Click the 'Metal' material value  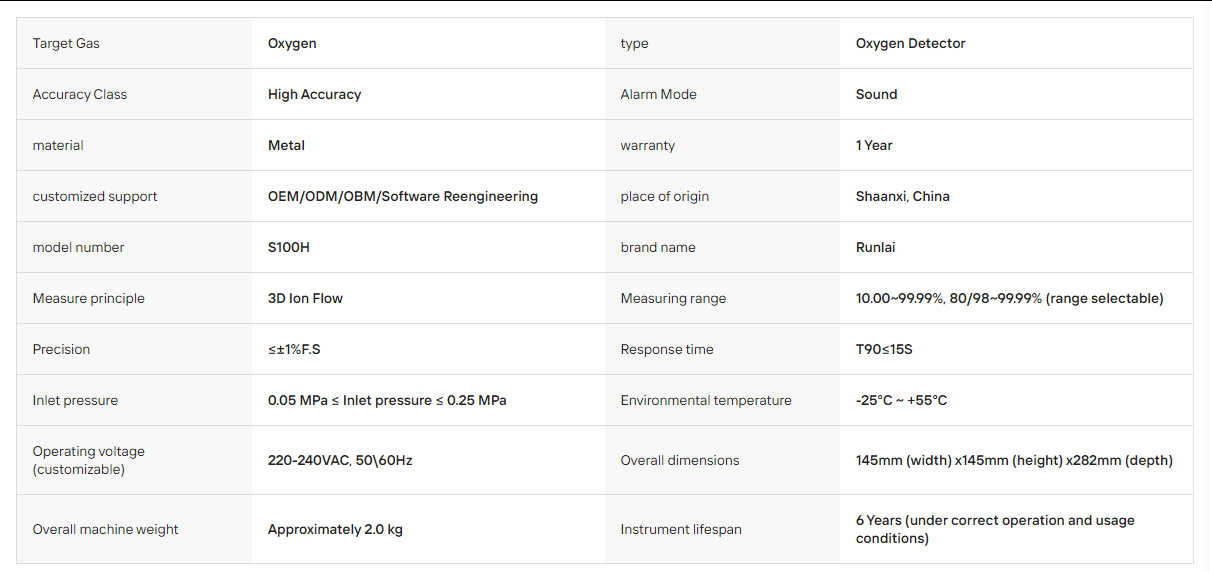[286, 145]
